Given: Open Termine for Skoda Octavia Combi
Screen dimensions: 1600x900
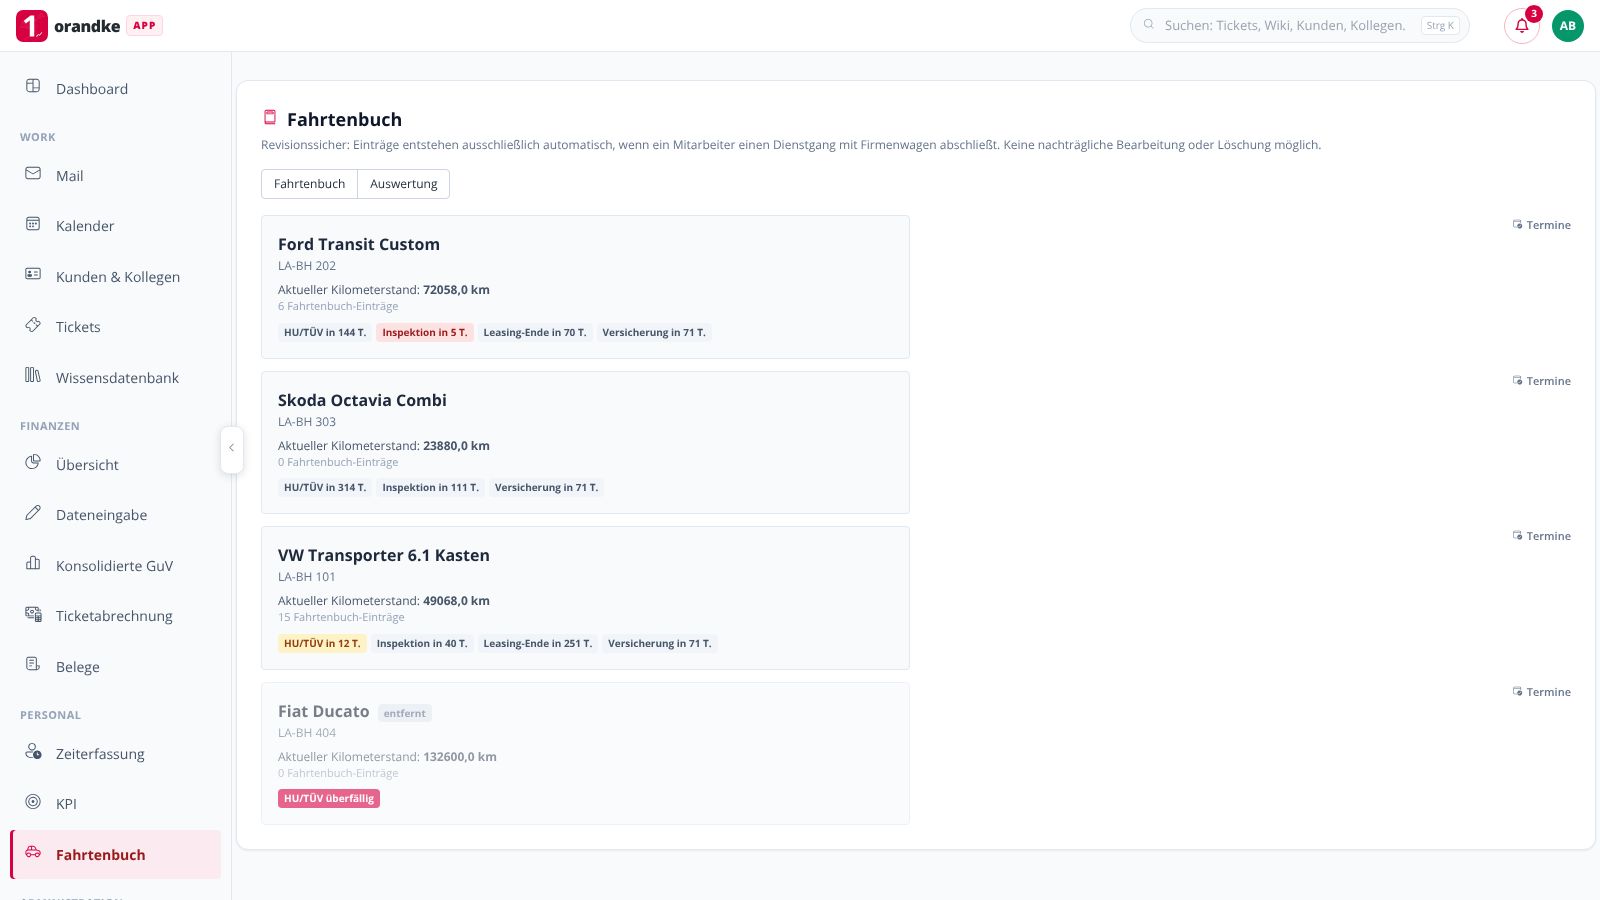Looking at the screenshot, I should (x=1542, y=381).
